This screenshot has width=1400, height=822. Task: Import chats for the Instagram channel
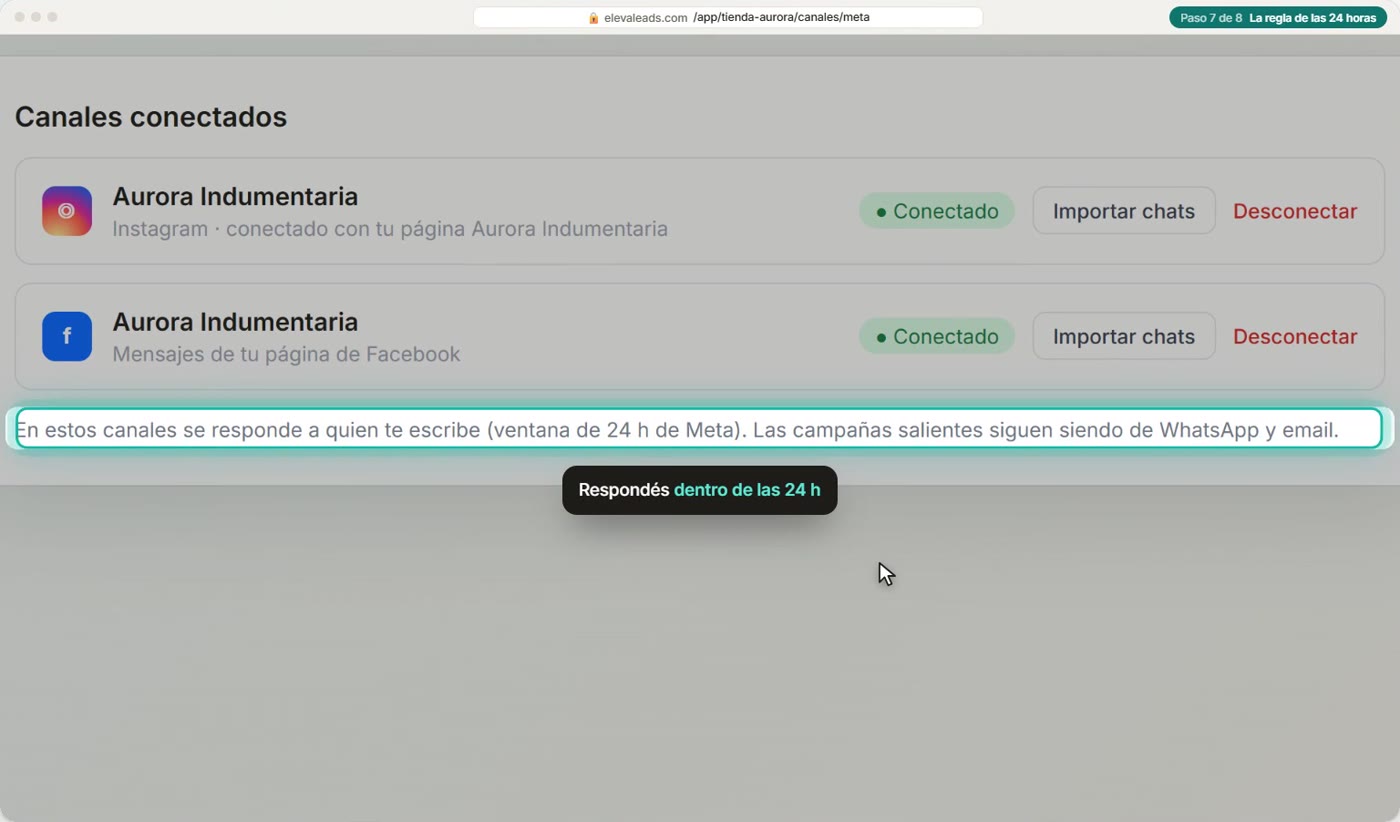(x=1124, y=211)
